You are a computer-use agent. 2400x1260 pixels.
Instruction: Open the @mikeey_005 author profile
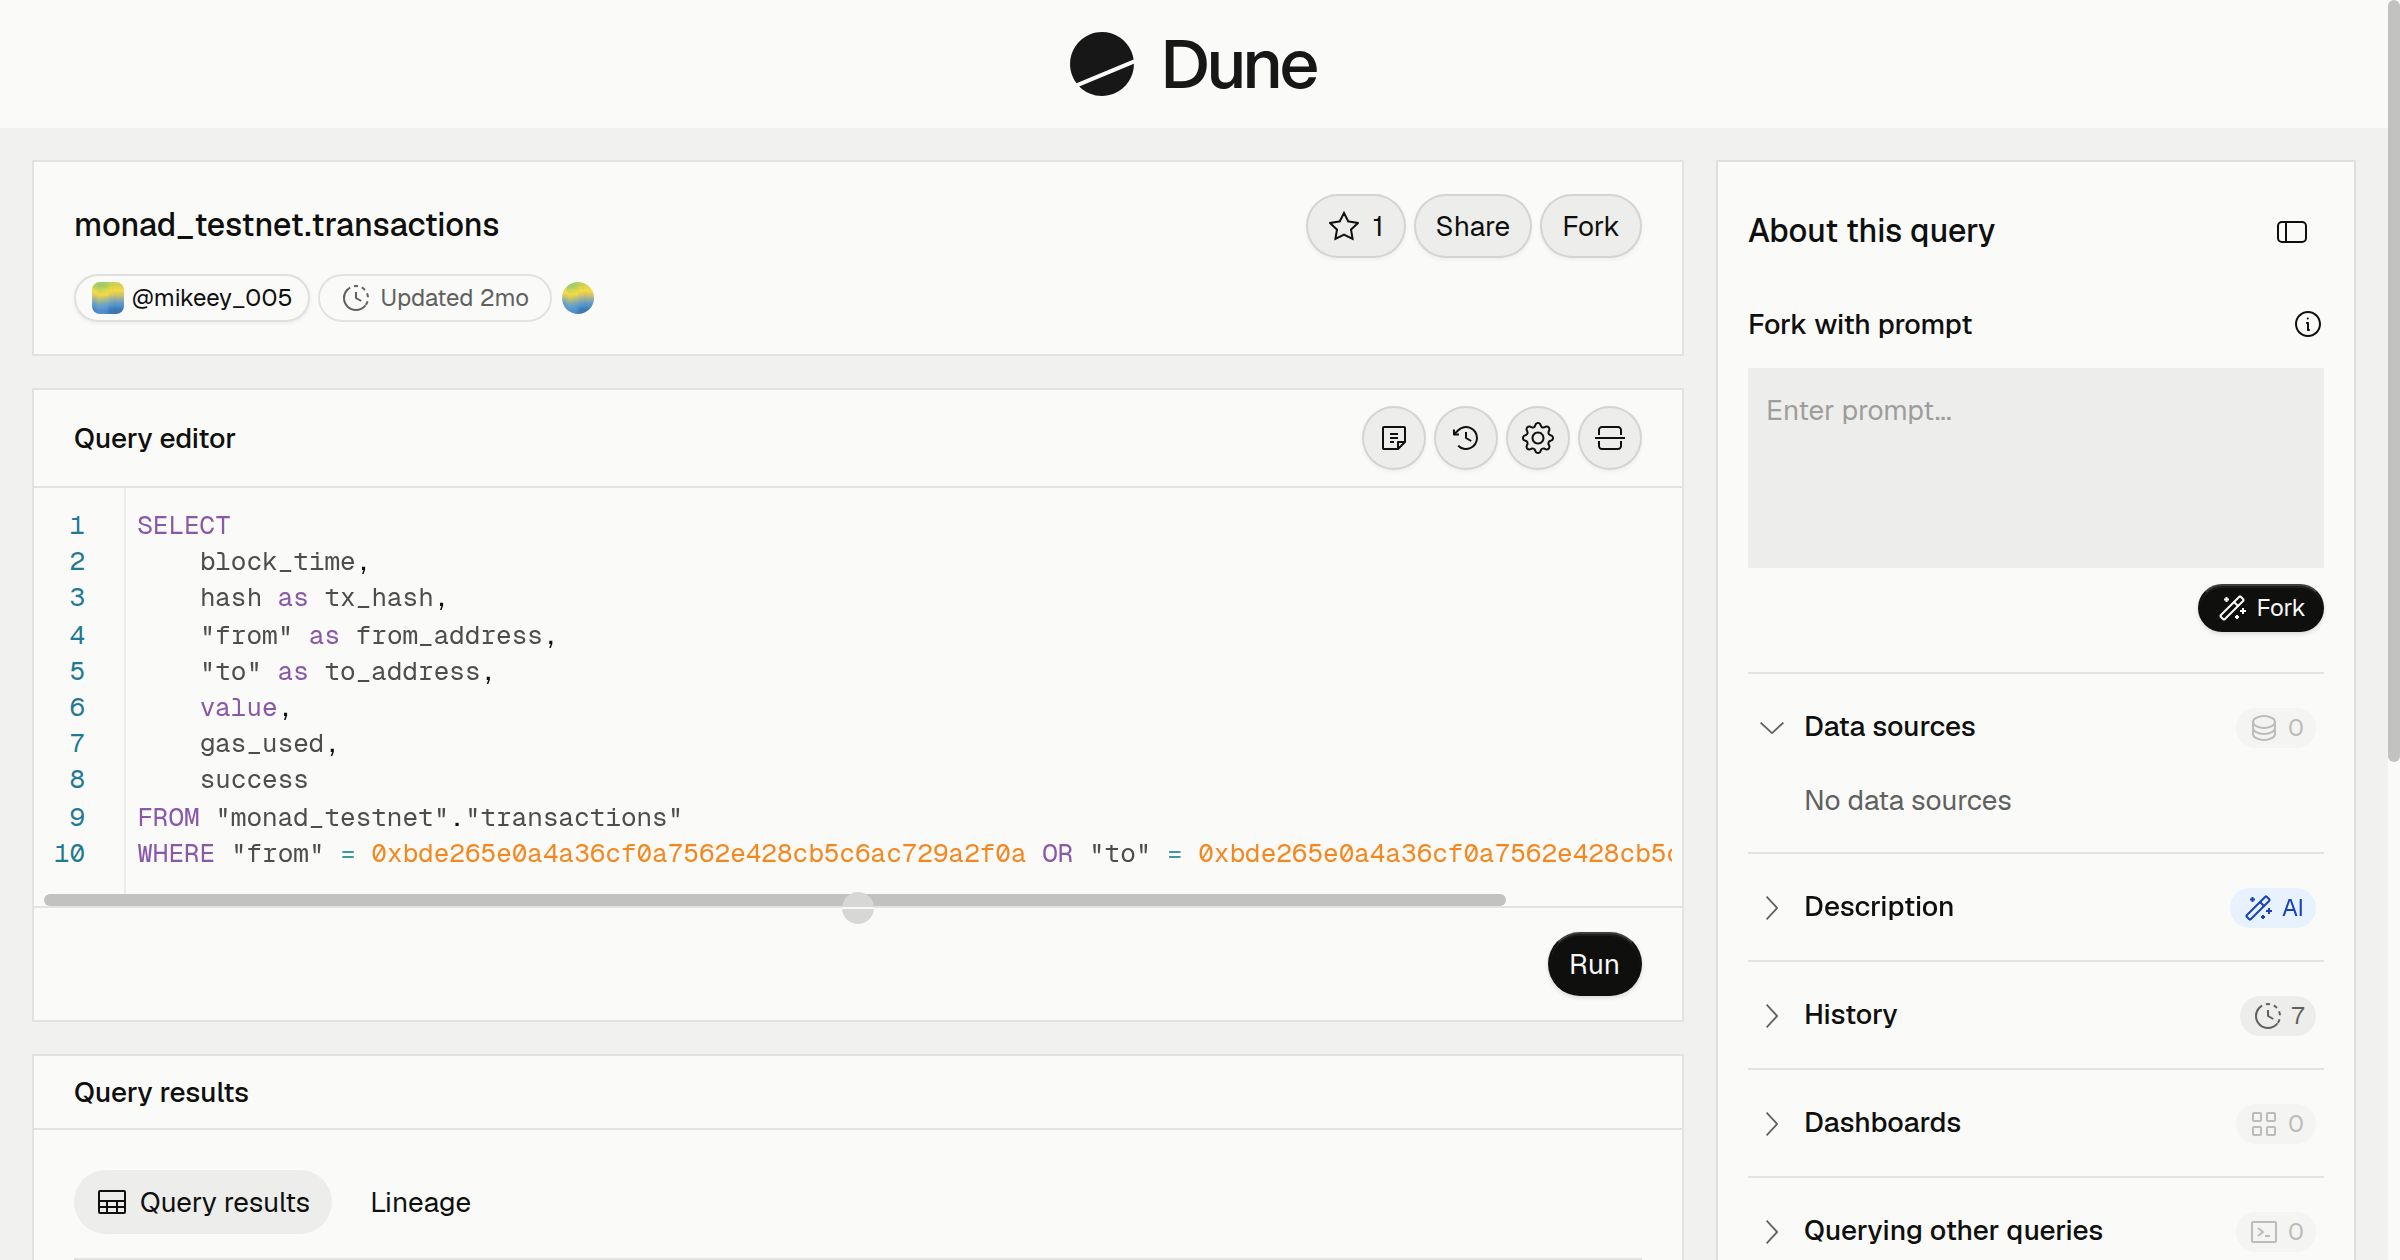click(192, 298)
